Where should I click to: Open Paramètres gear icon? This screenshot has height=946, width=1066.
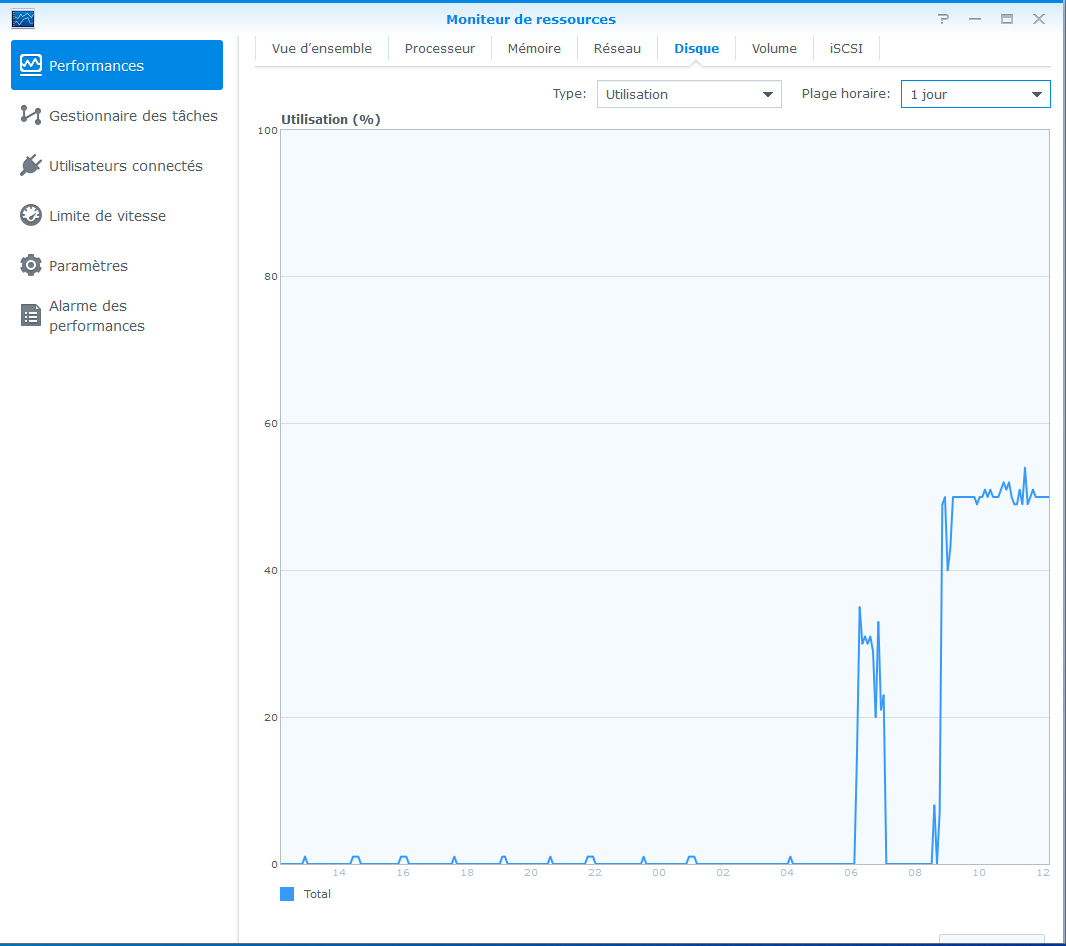click(x=31, y=266)
